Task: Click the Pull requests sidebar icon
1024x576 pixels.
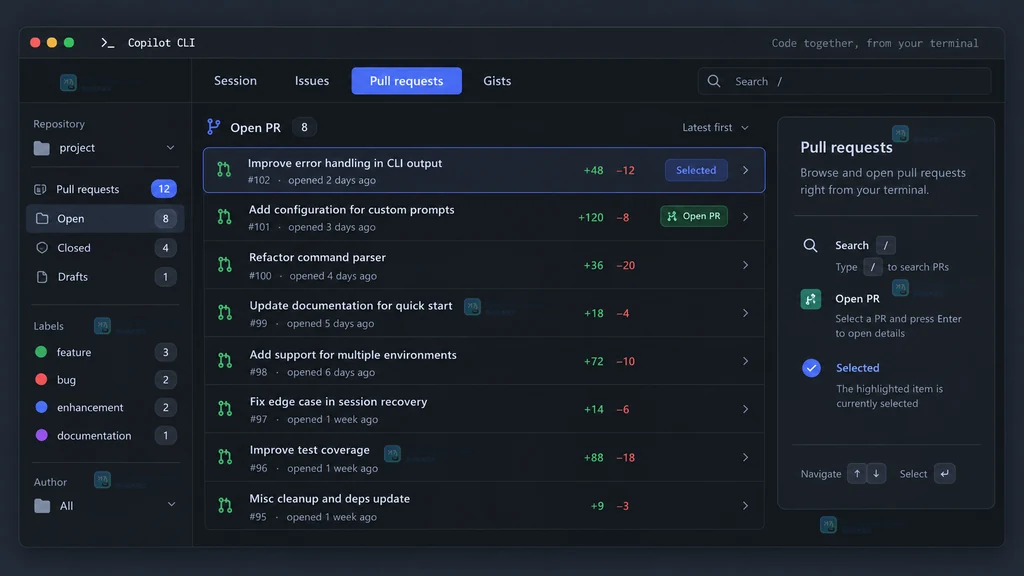Action: [x=40, y=189]
